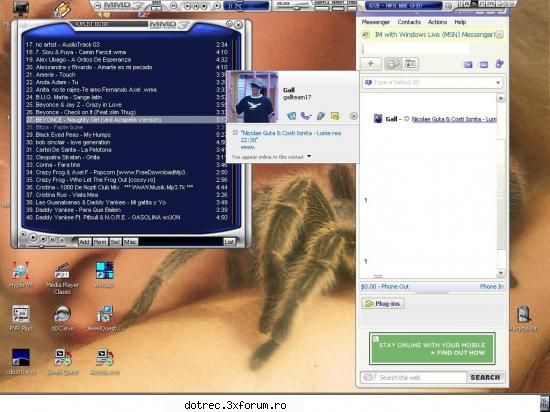Click the instant message icon in contact card

(291, 115)
